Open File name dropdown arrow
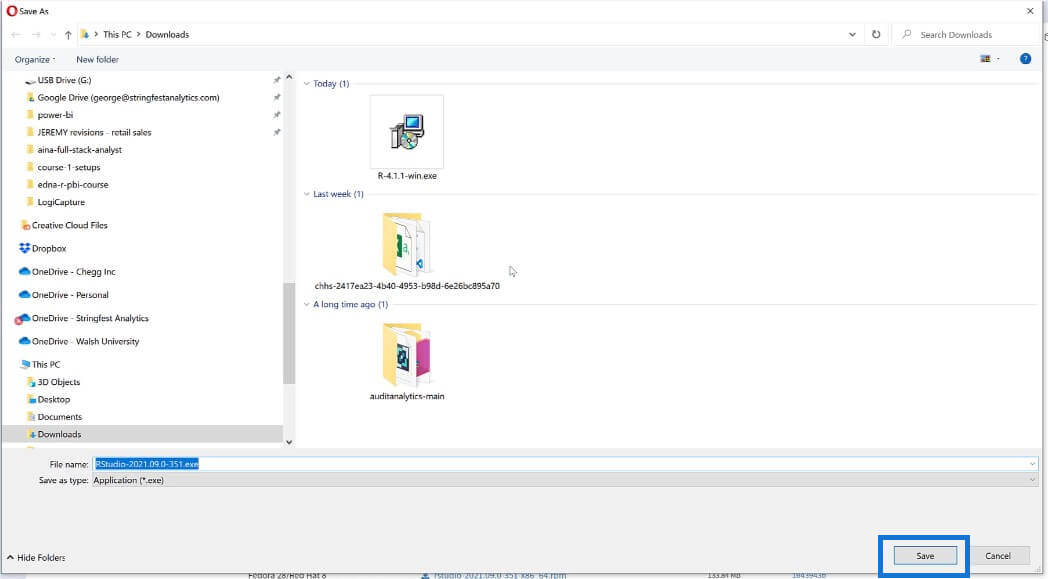 click(1033, 463)
